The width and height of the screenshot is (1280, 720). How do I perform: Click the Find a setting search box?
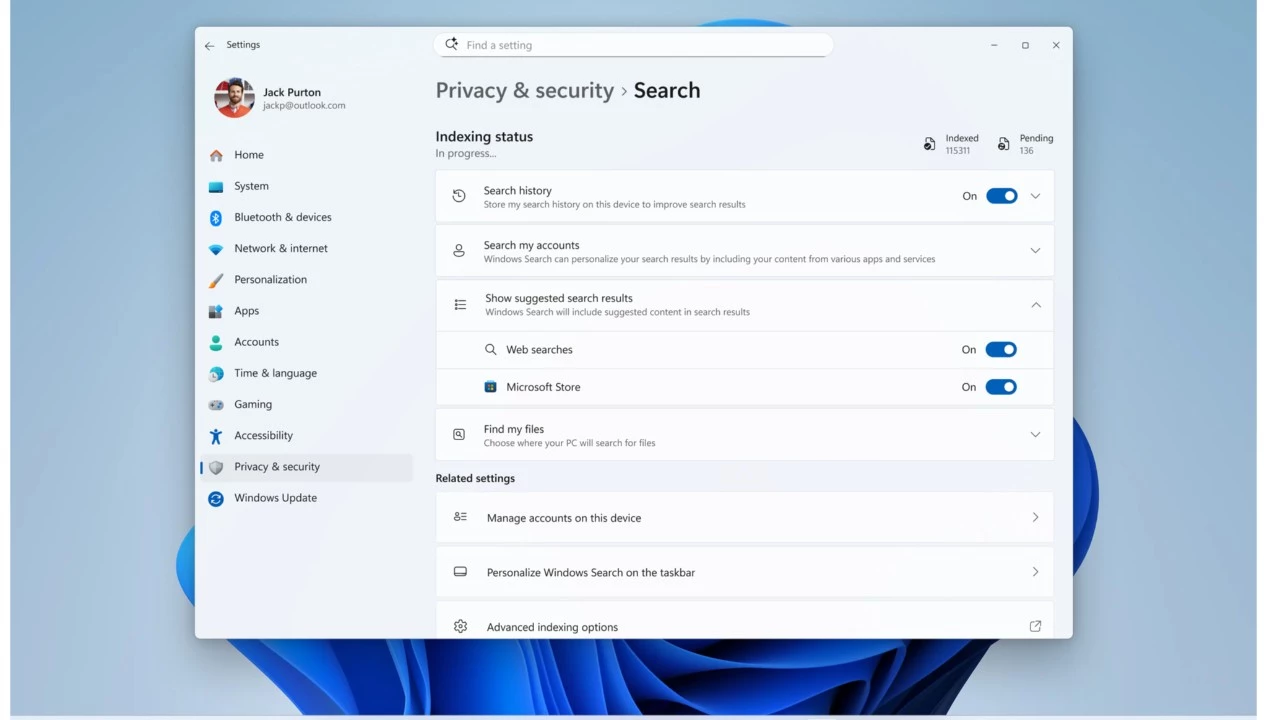click(633, 45)
